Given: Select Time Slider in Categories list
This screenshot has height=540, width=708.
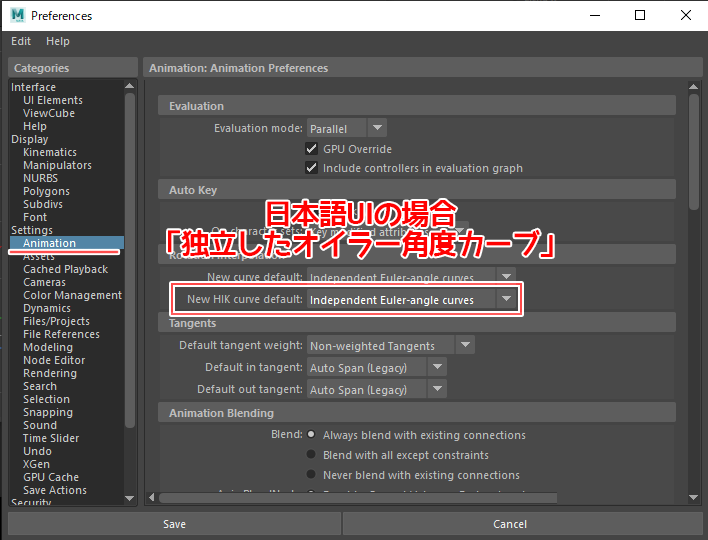Looking at the screenshot, I should [x=51, y=438].
